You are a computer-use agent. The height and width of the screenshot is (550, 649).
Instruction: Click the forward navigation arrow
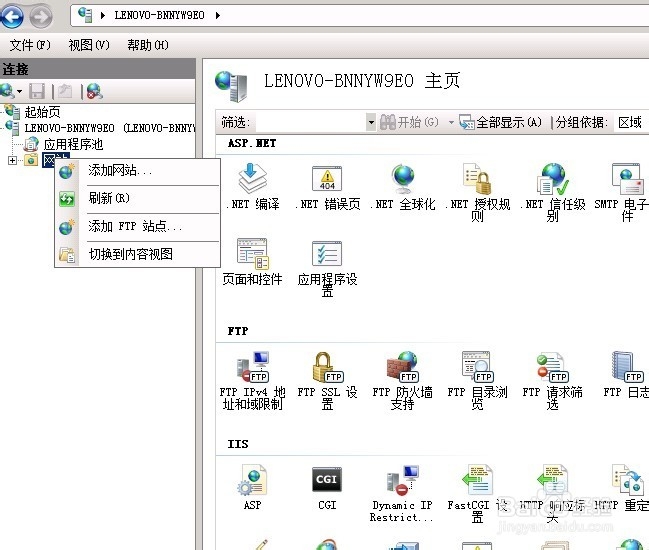(x=41, y=17)
